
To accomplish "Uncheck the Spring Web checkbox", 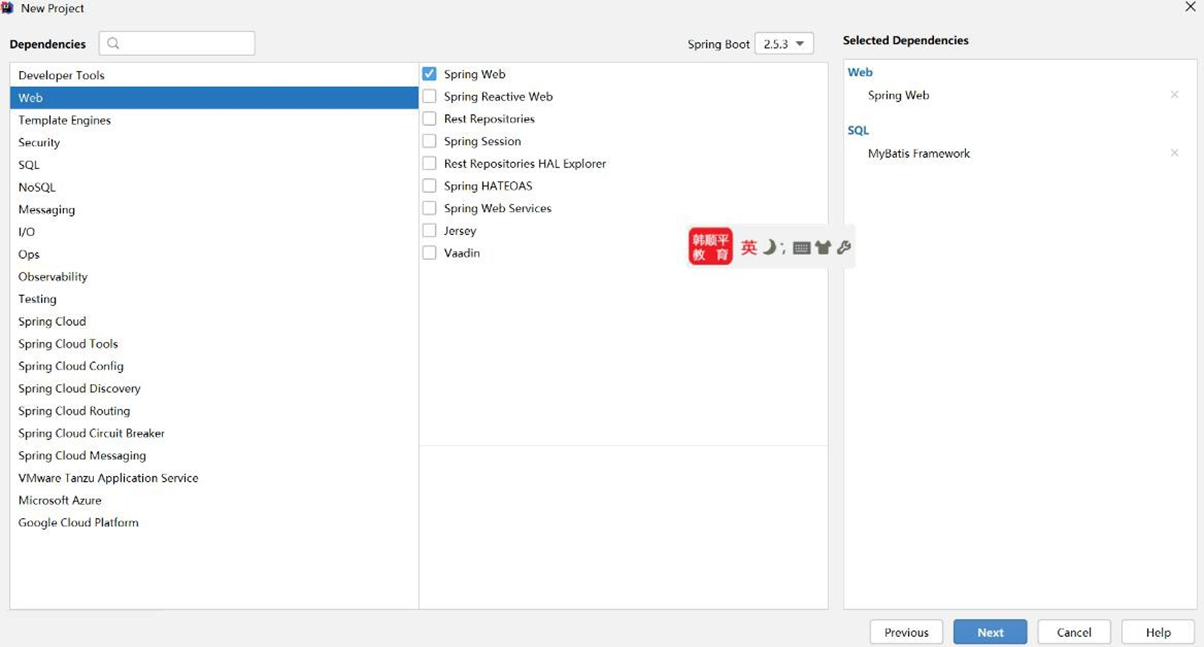I will click(x=429, y=74).
